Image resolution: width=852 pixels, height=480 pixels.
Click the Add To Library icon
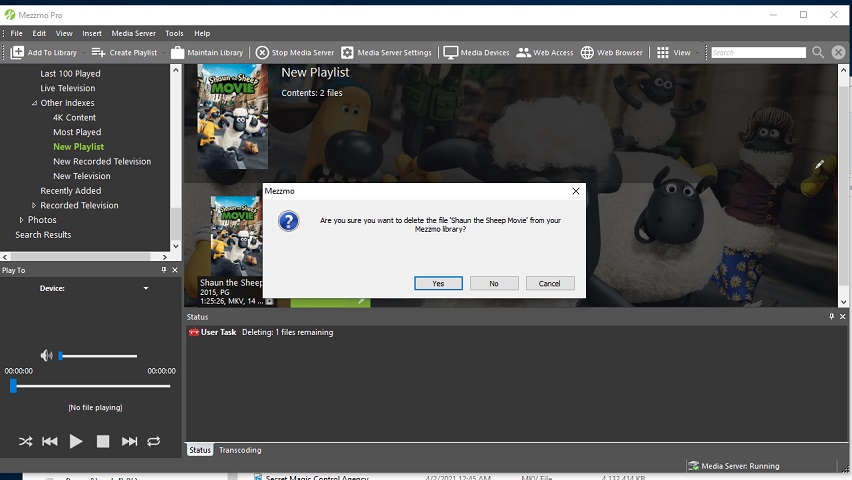click(x=17, y=52)
